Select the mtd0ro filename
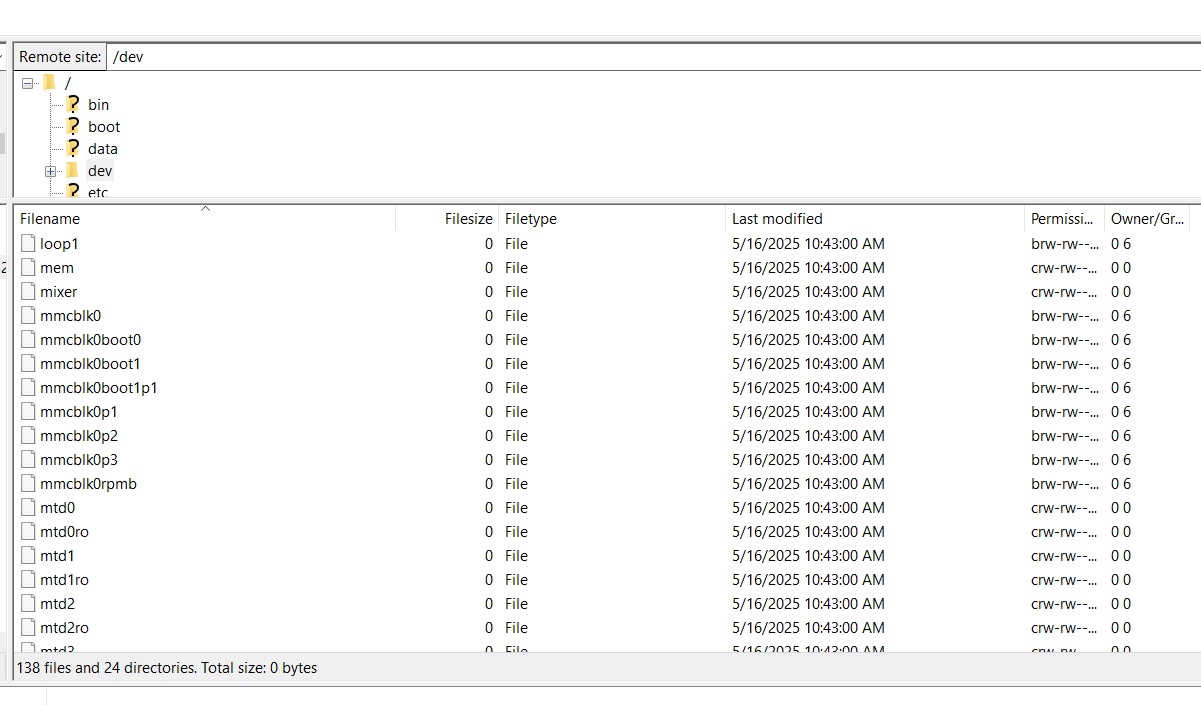The height and width of the screenshot is (705, 1201). 65,531
